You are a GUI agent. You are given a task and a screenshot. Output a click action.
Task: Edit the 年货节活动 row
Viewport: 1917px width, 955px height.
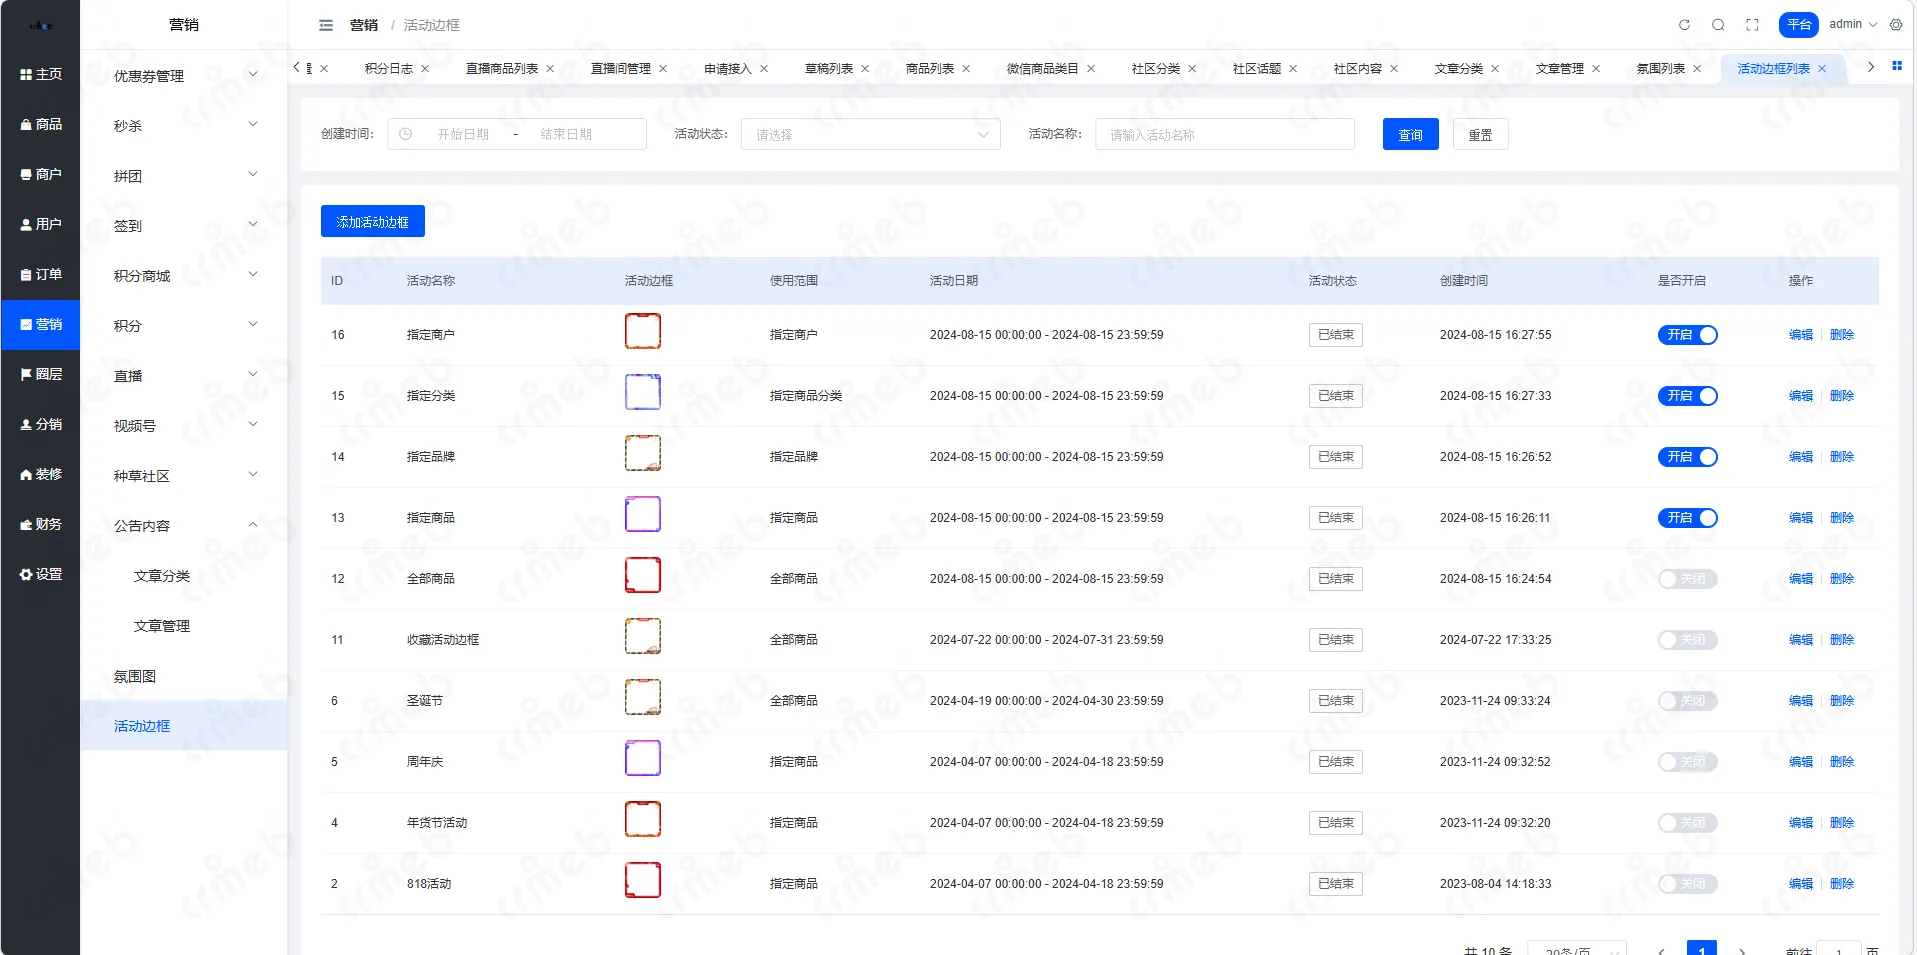[1800, 823]
